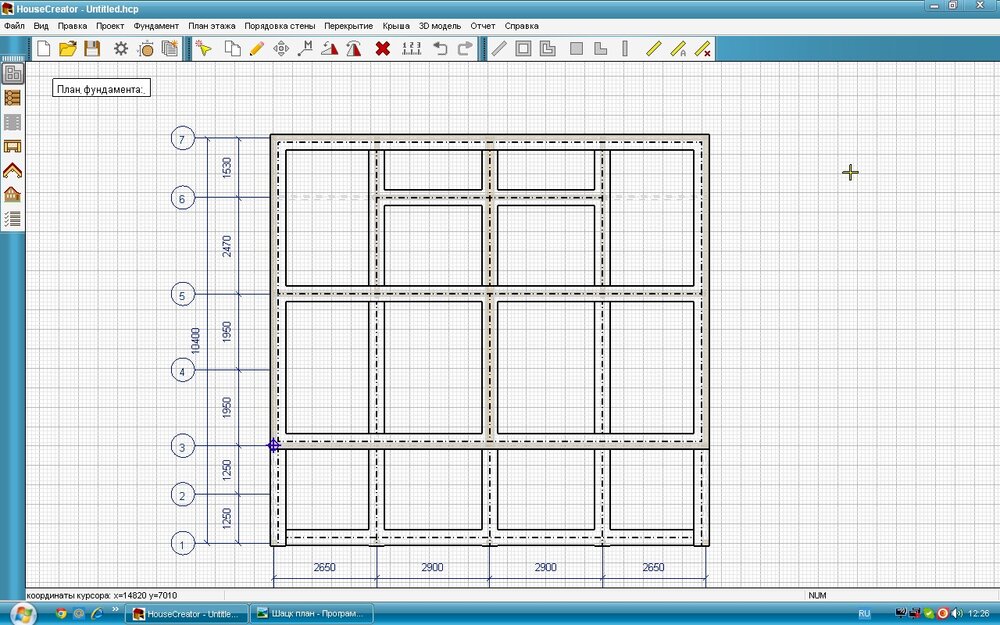
Task: Open the Отчет menu
Action: (483, 26)
